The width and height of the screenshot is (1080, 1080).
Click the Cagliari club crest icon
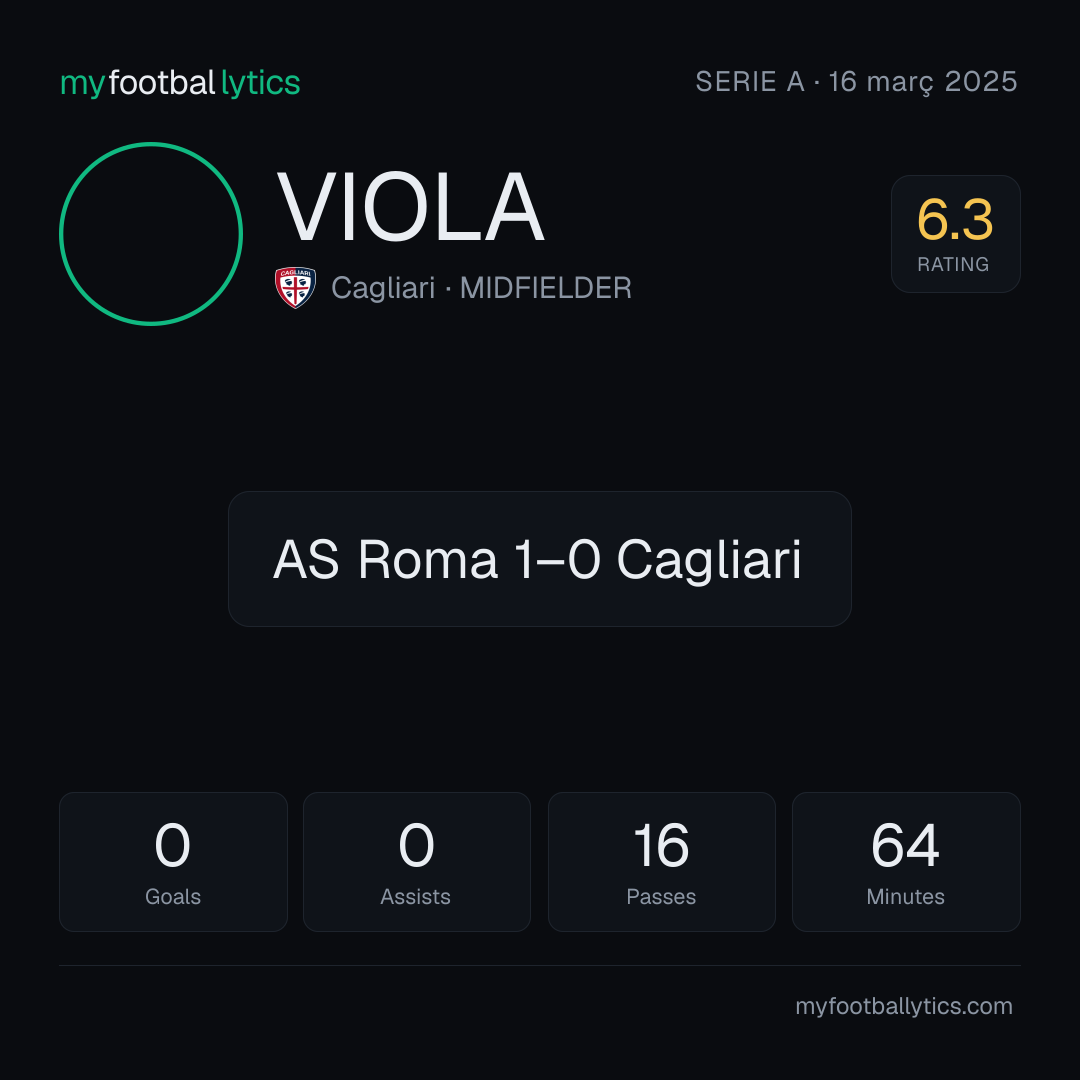295,287
